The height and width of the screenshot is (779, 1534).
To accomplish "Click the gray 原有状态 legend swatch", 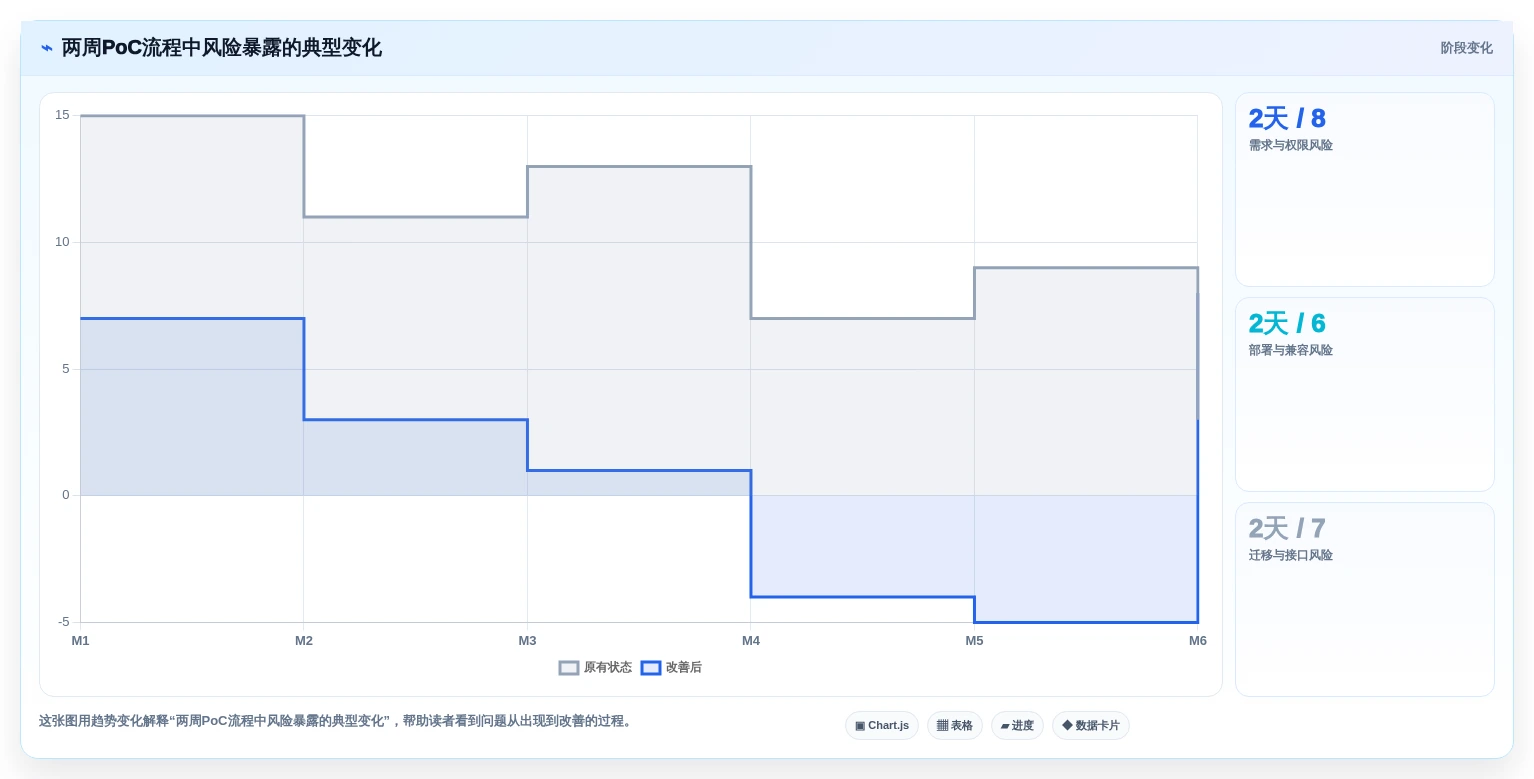I will click(569, 668).
